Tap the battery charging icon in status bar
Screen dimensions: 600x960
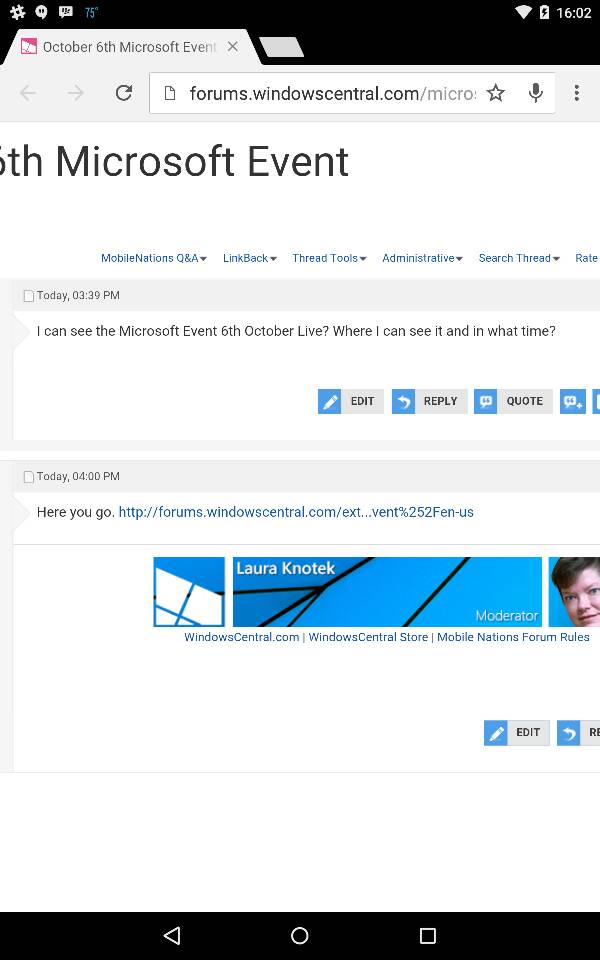[544, 12]
